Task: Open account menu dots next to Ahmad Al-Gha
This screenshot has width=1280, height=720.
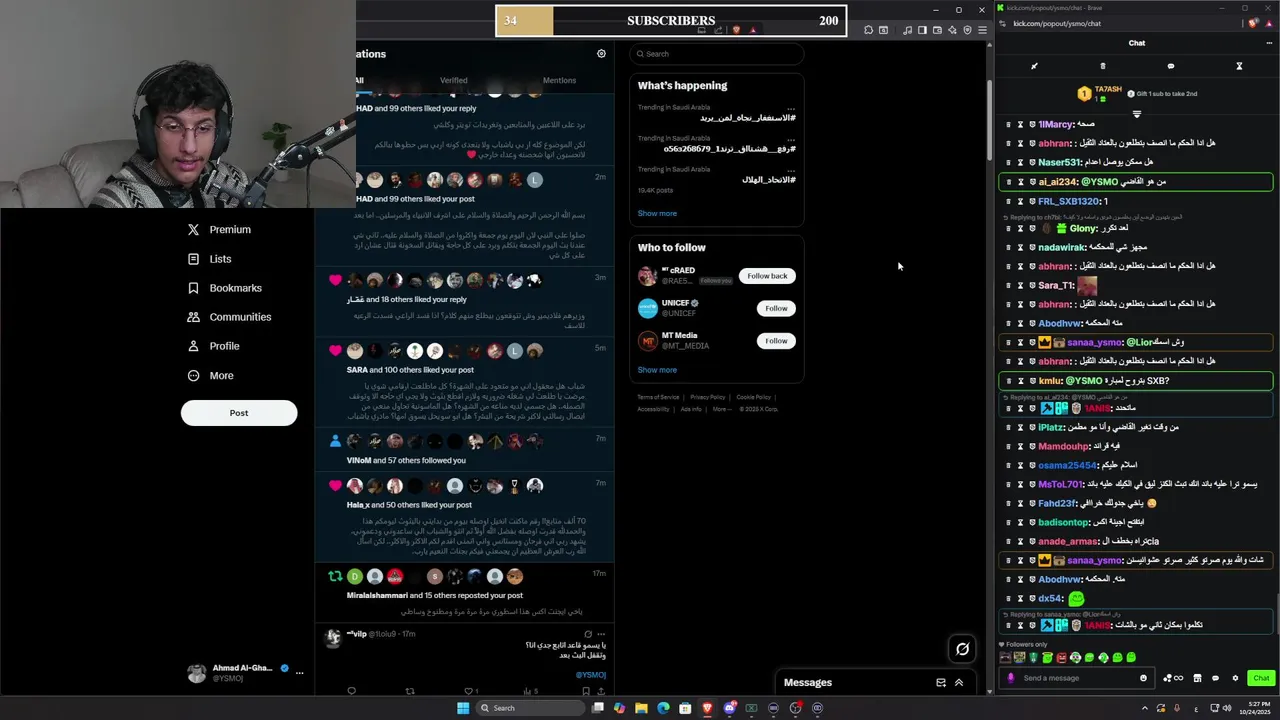Action: (299, 673)
